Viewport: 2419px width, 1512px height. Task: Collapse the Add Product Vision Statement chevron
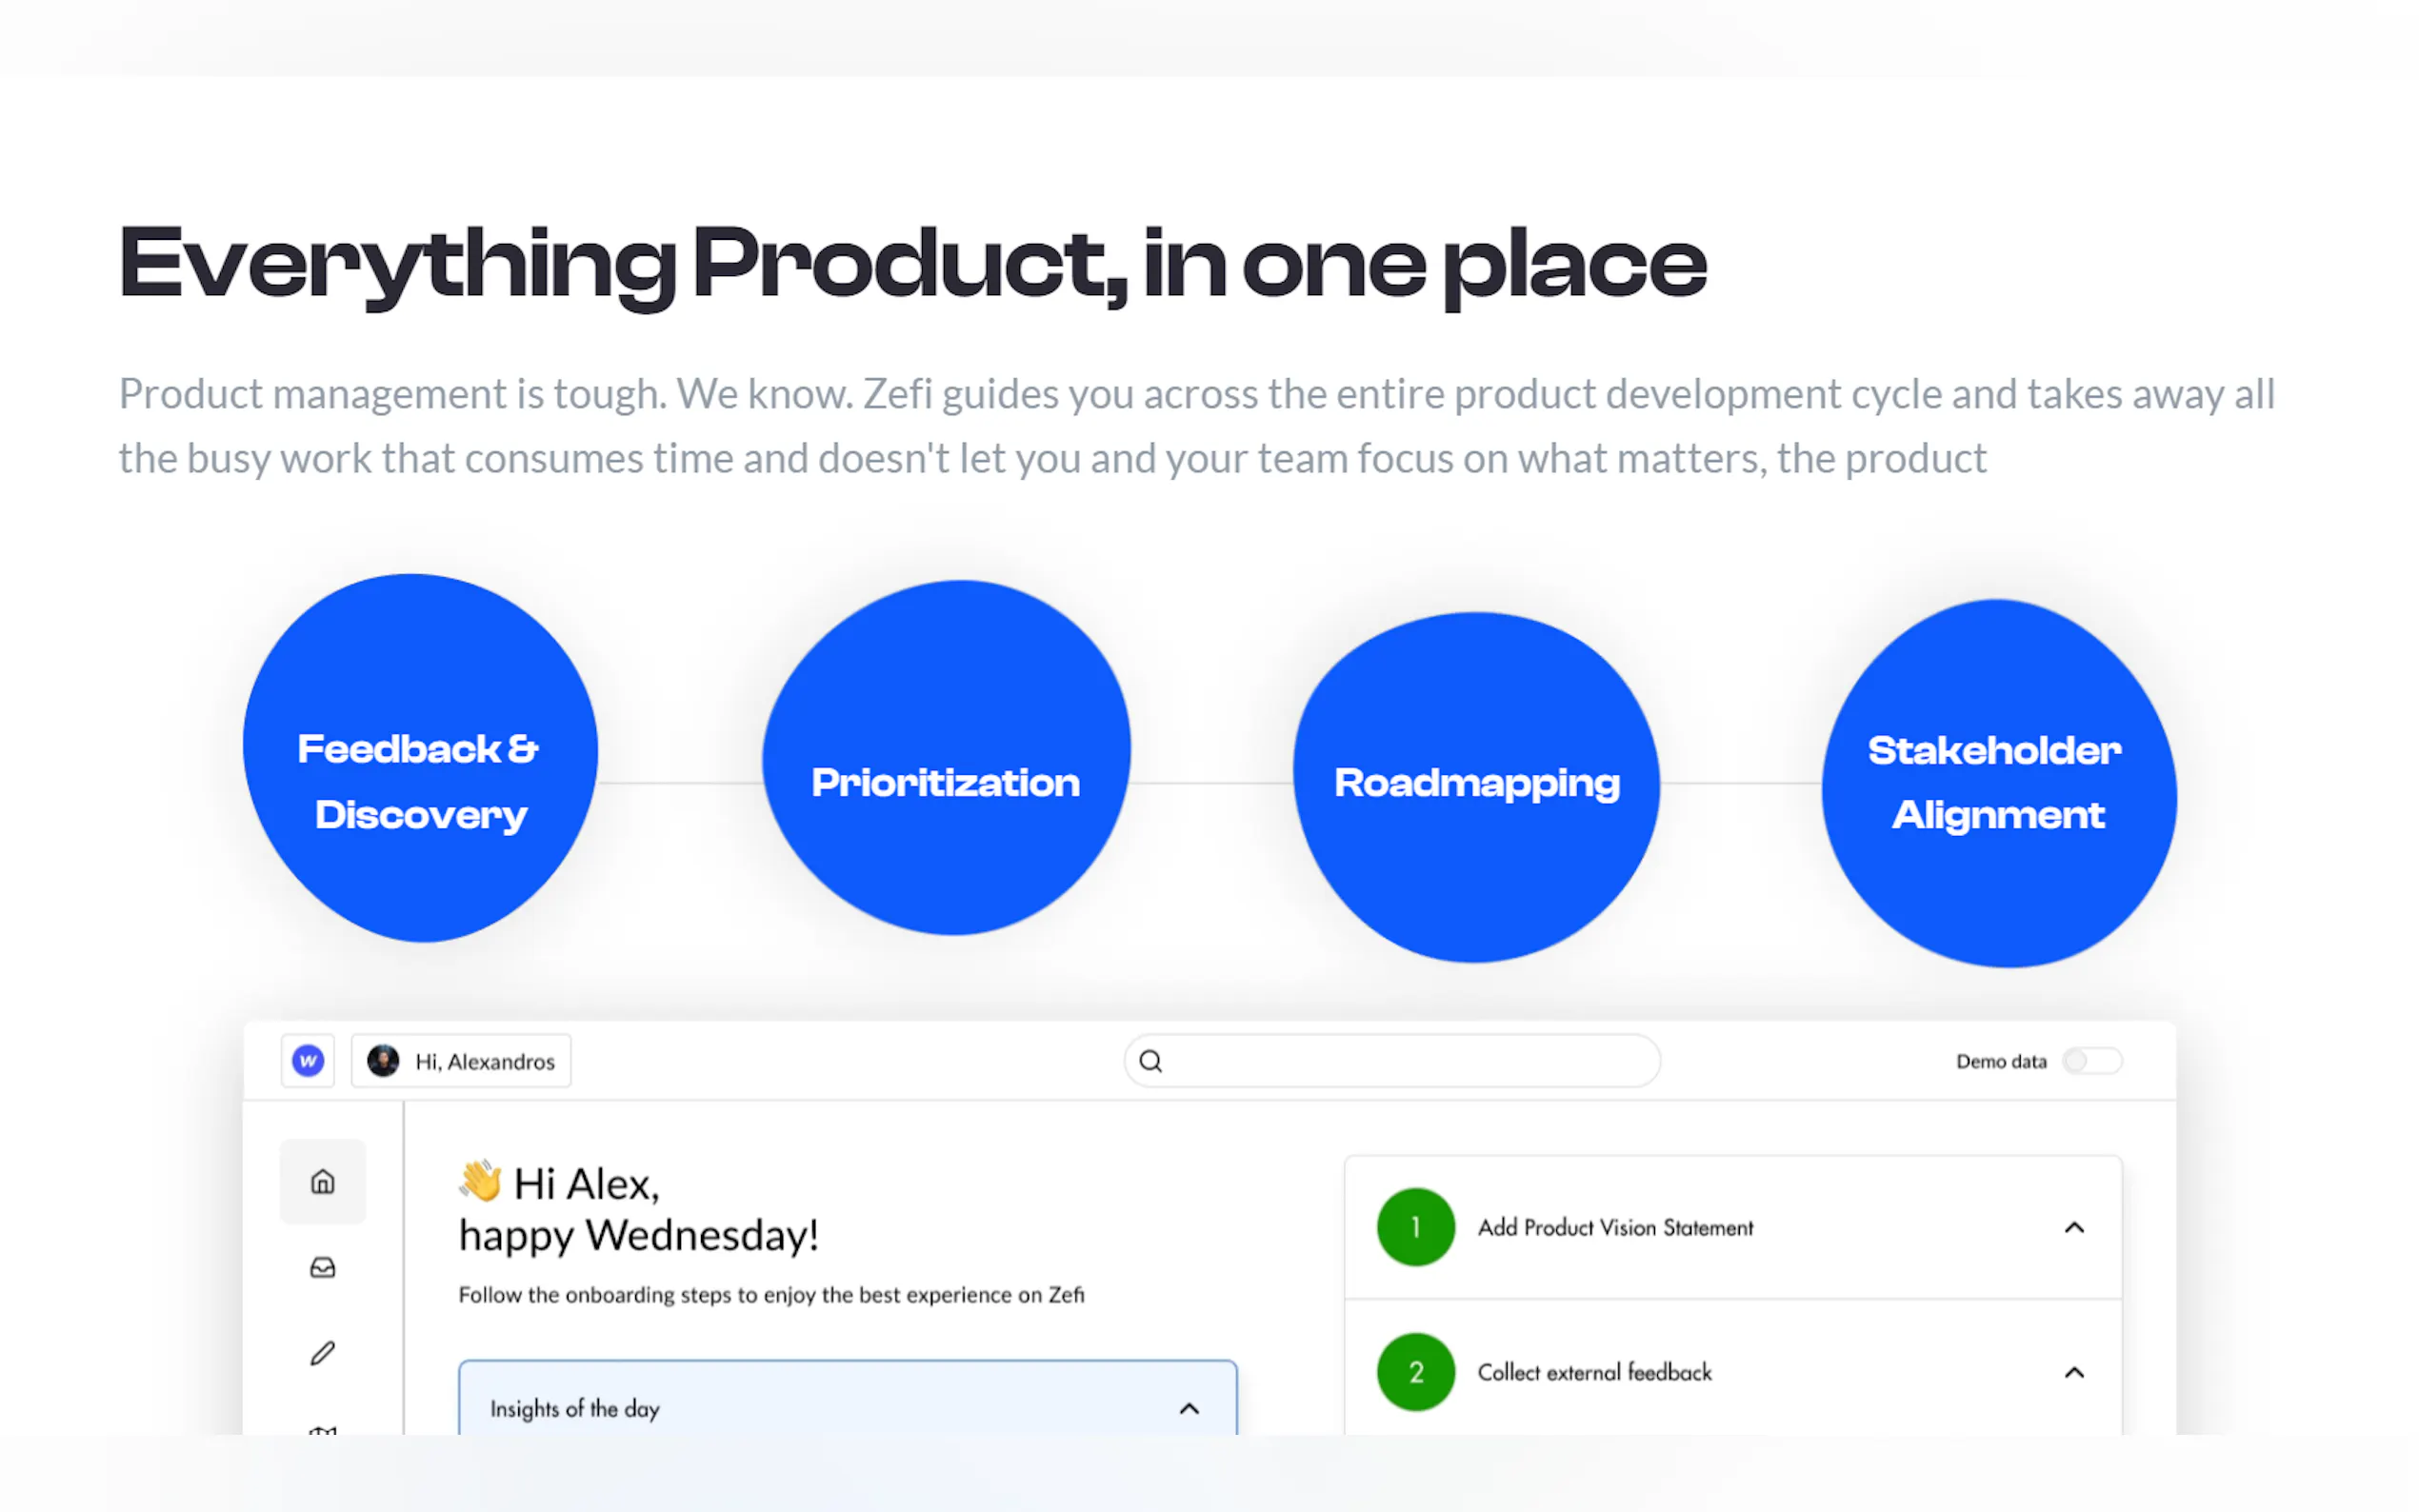click(2074, 1228)
